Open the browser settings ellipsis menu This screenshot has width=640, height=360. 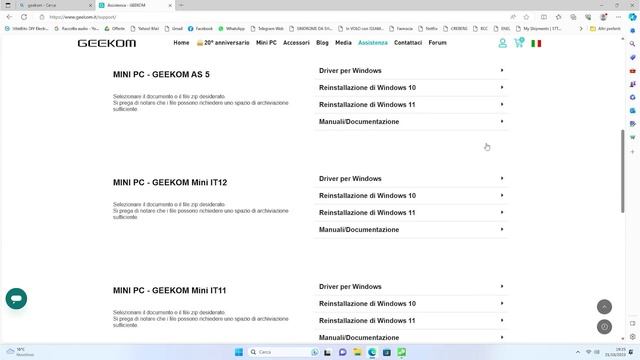[618, 17]
